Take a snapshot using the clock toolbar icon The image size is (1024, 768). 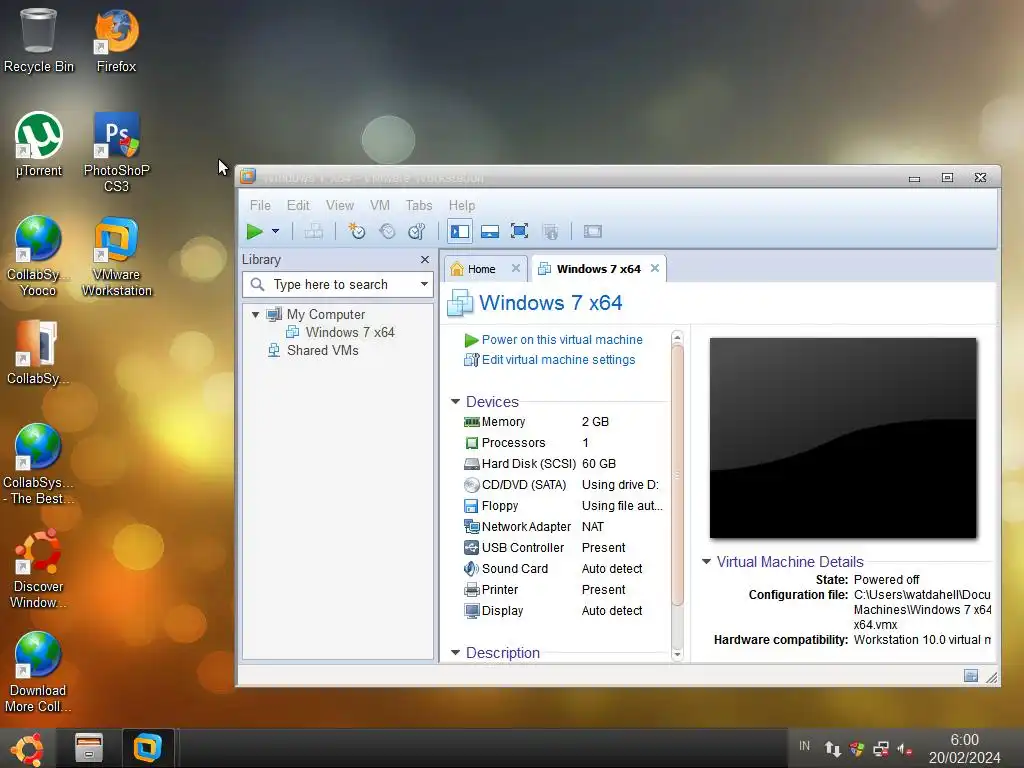(x=357, y=231)
